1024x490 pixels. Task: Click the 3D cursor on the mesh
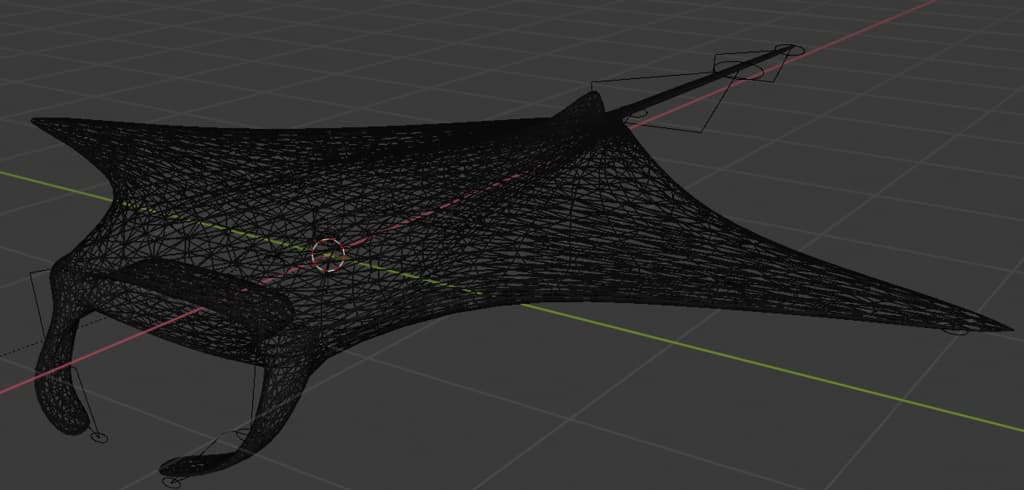point(327,255)
